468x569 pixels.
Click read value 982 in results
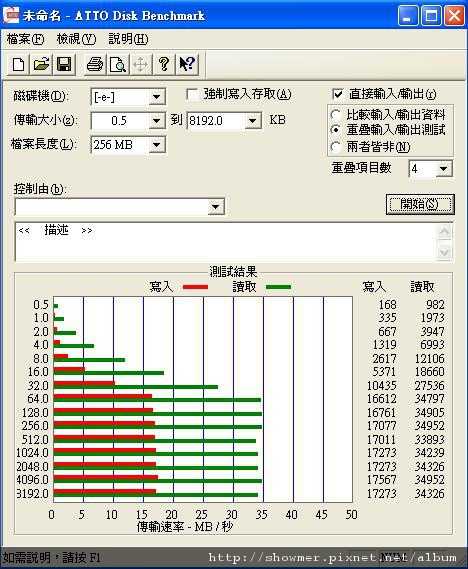435,305
